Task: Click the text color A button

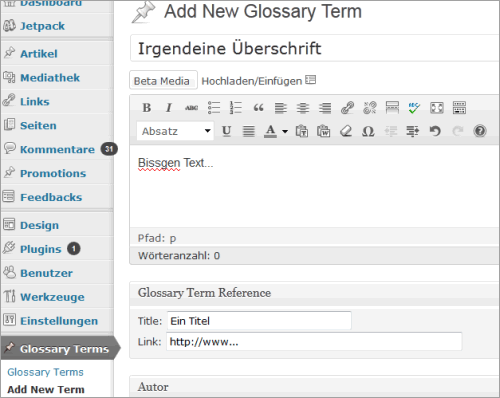Action: (x=270, y=131)
